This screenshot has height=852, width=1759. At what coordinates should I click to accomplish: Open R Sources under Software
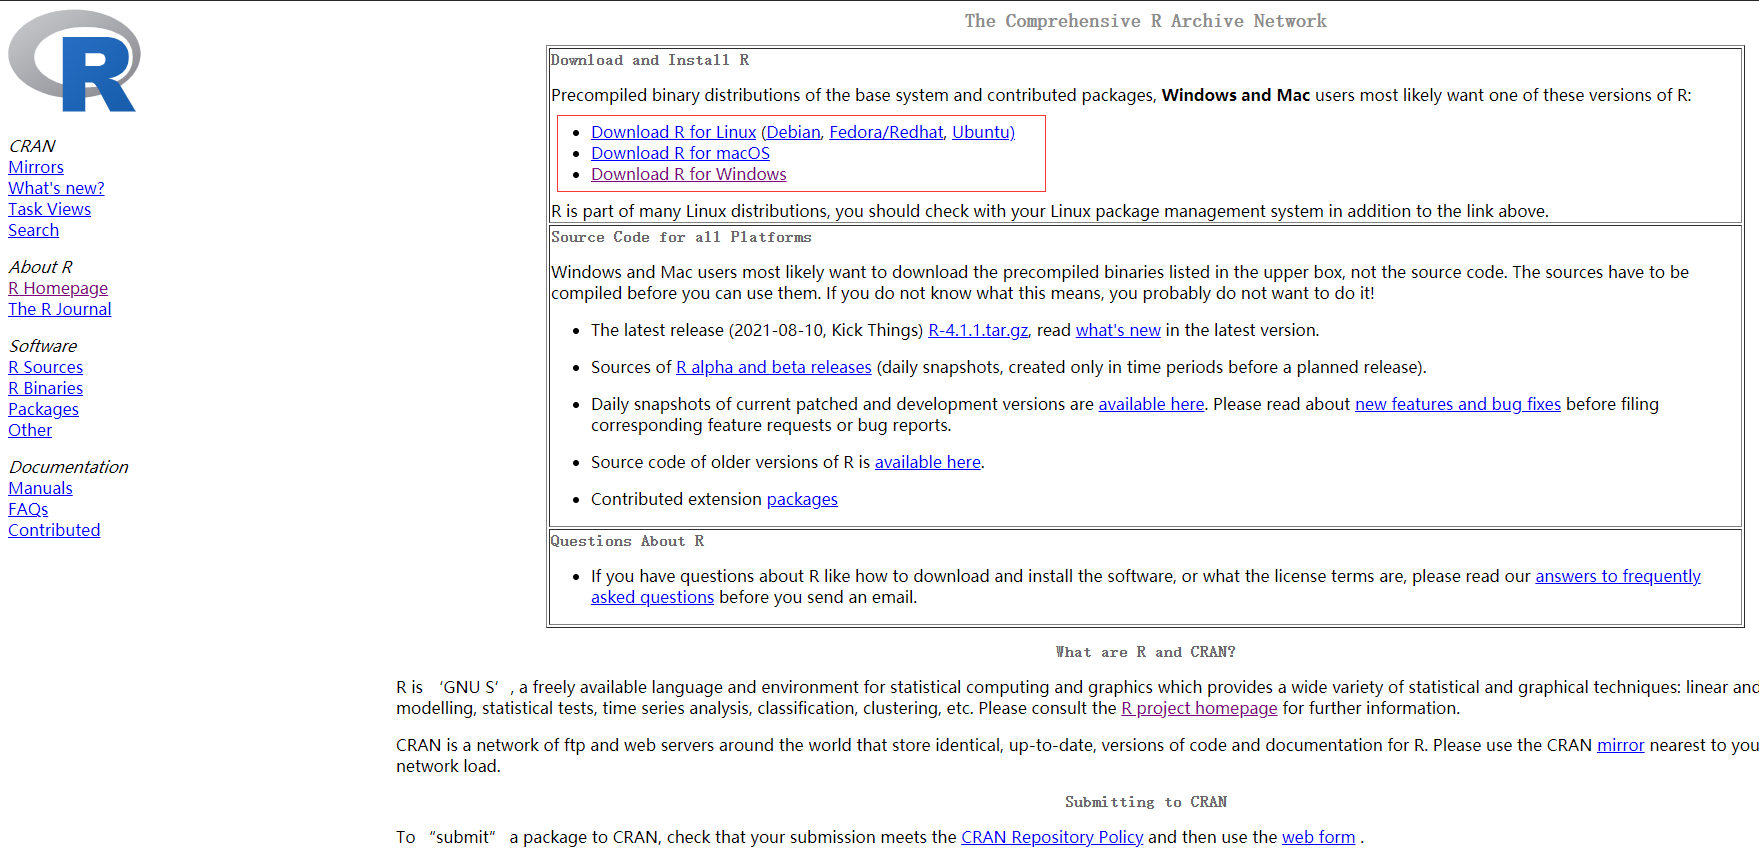[x=45, y=367]
